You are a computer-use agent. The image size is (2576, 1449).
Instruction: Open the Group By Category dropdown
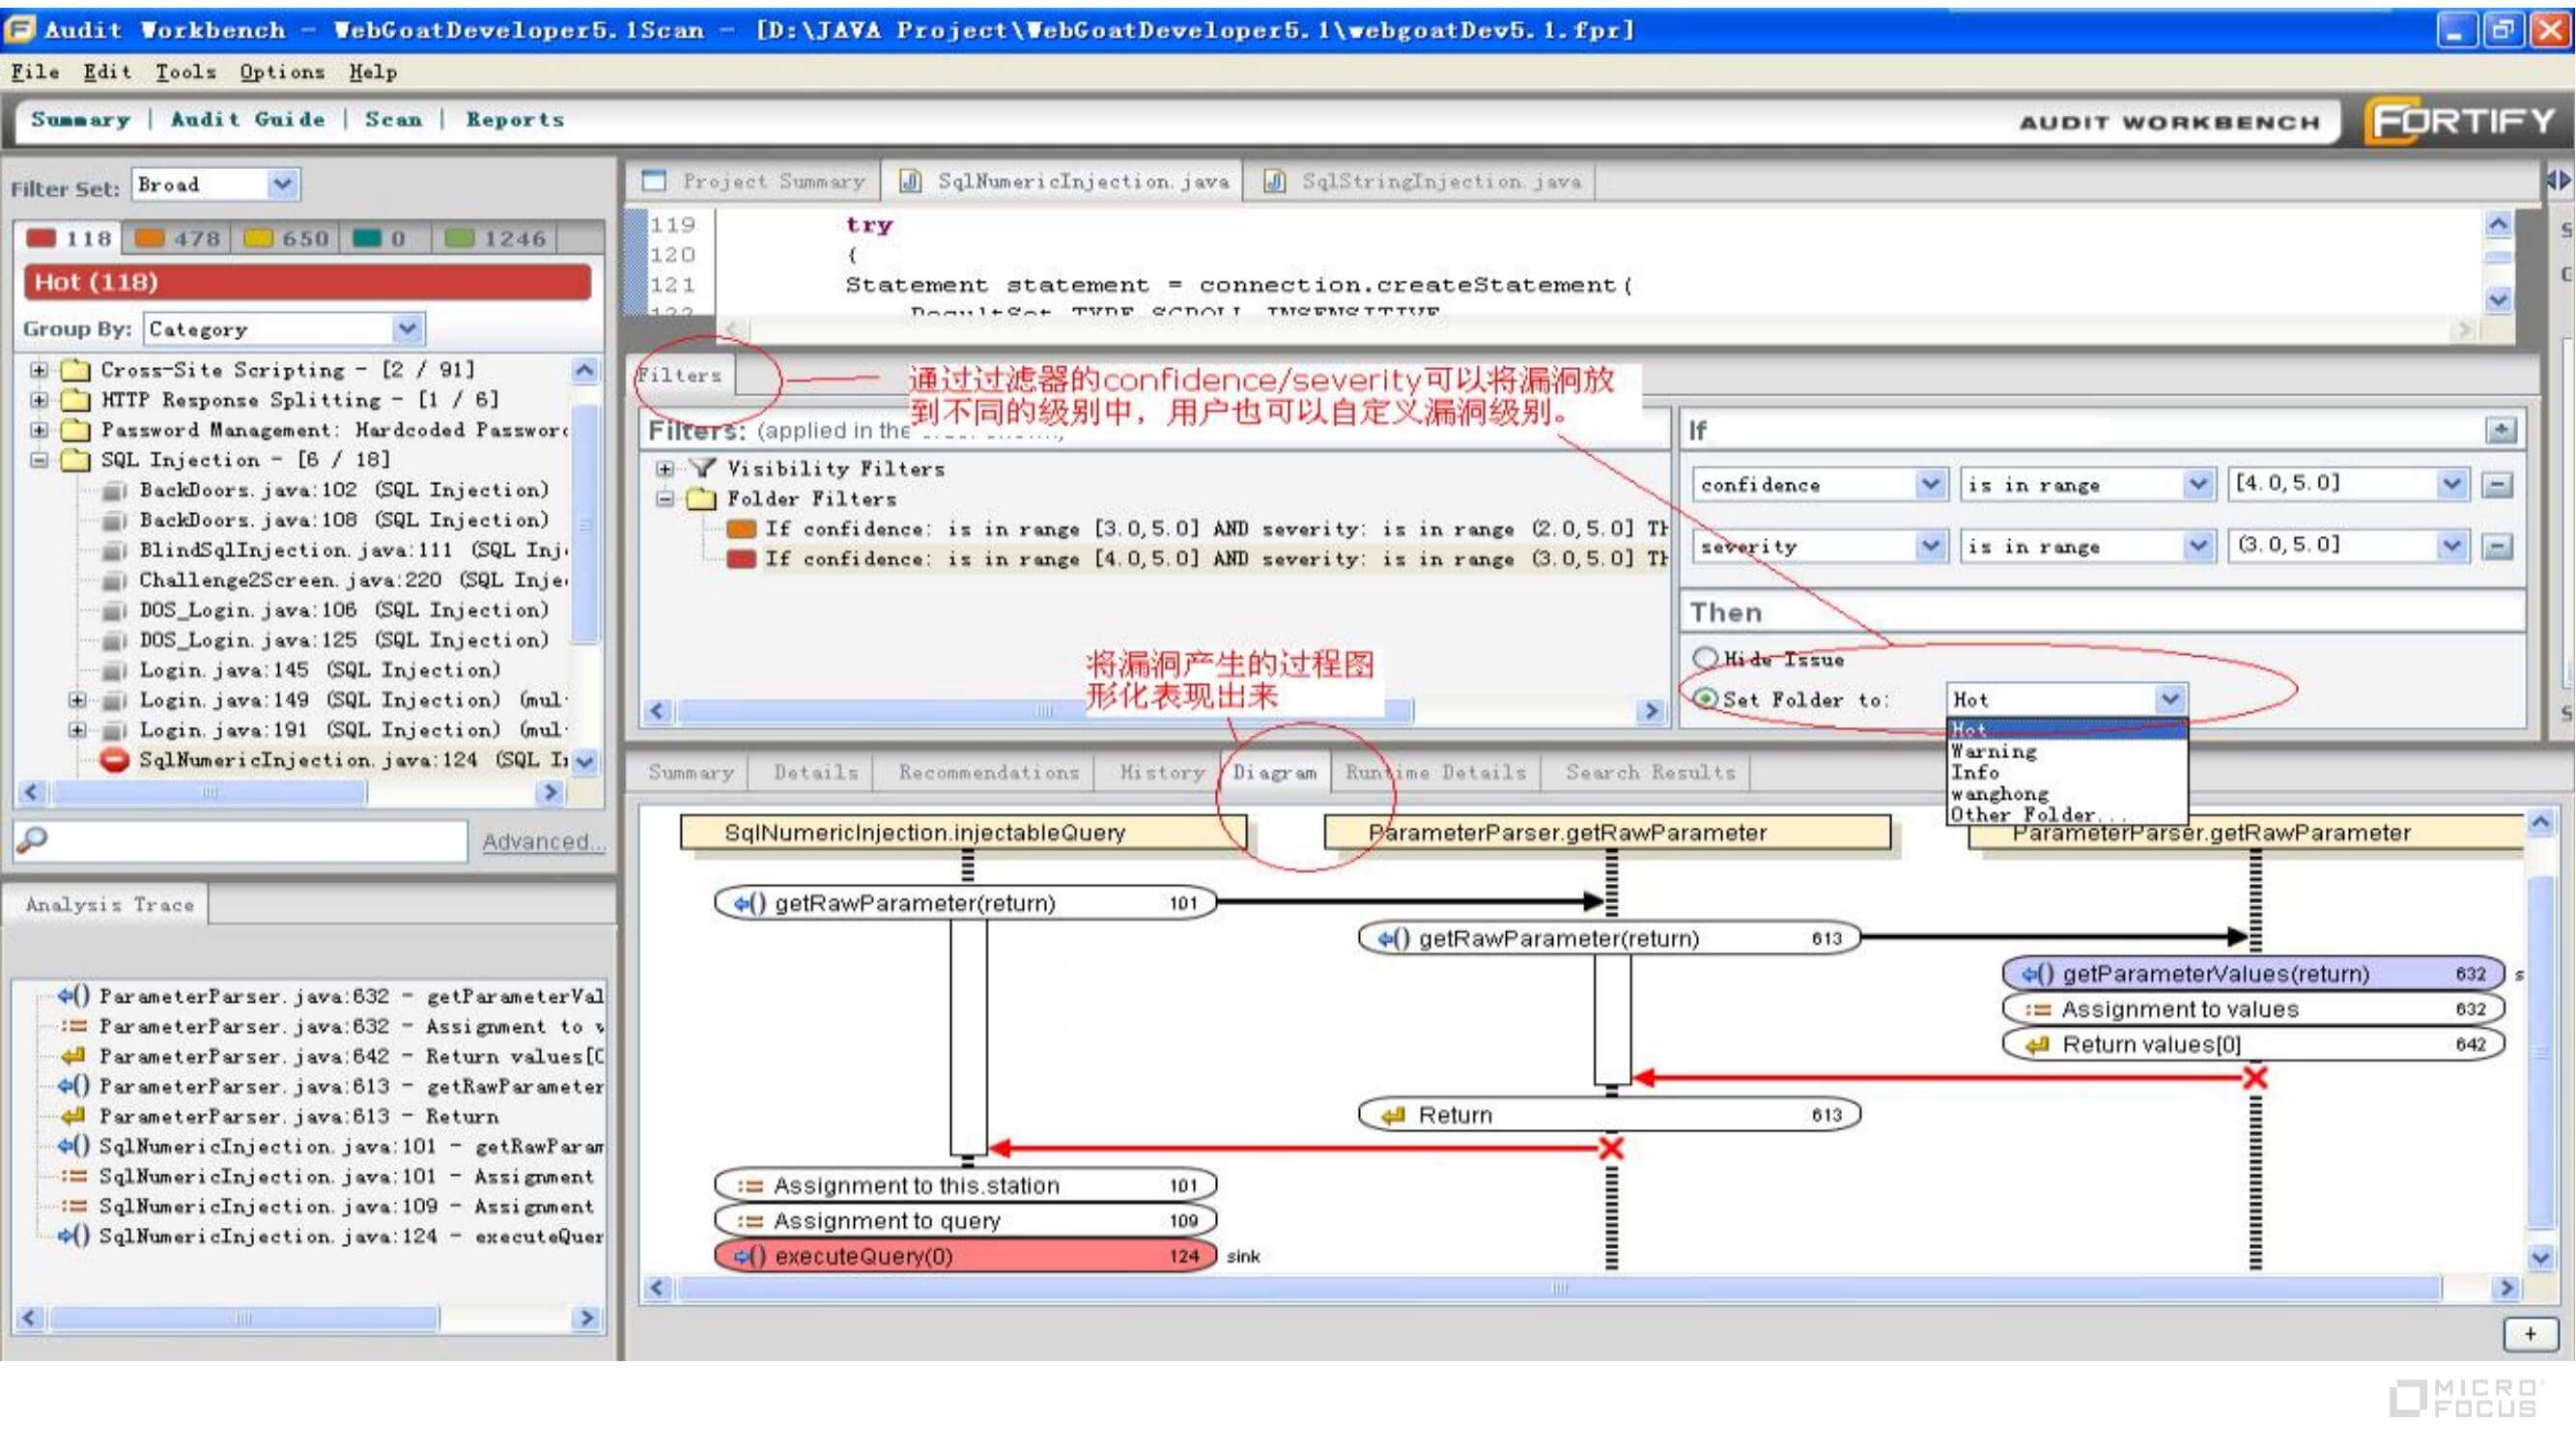[x=406, y=328]
